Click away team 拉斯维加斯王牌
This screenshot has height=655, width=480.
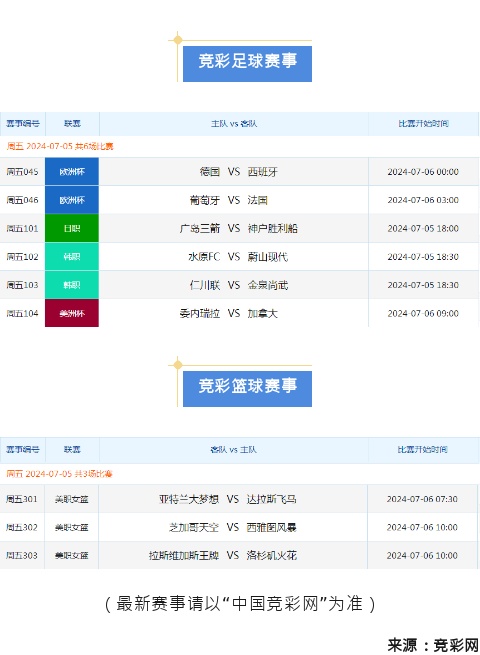tap(184, 555)
